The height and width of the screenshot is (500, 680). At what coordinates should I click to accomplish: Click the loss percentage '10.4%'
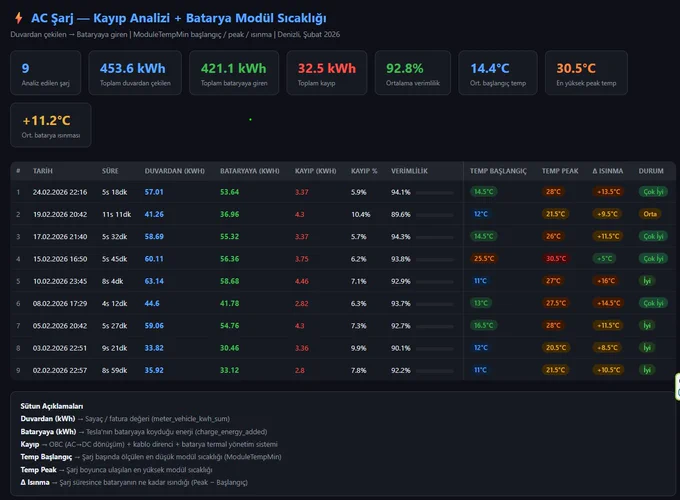coord(361,214)
